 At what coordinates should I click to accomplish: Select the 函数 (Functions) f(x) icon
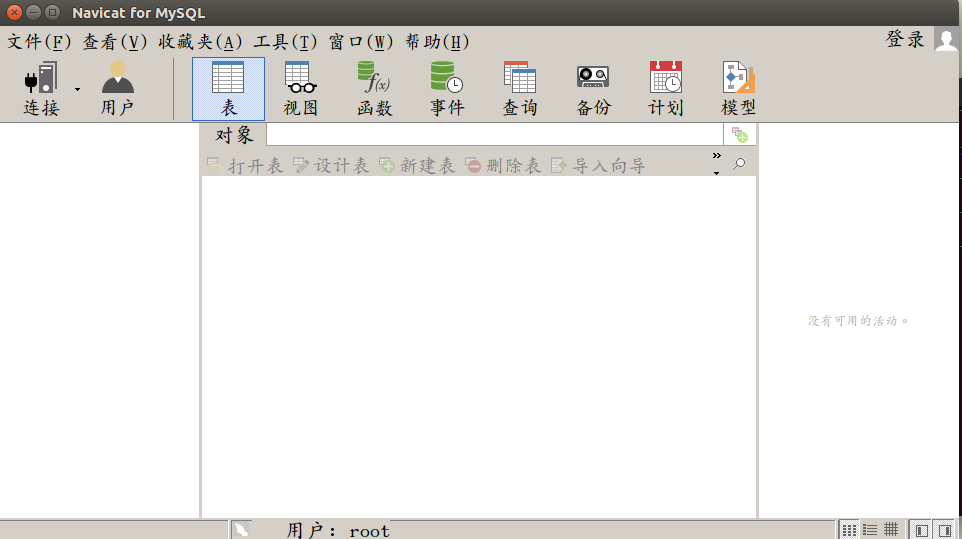point(374,89)
